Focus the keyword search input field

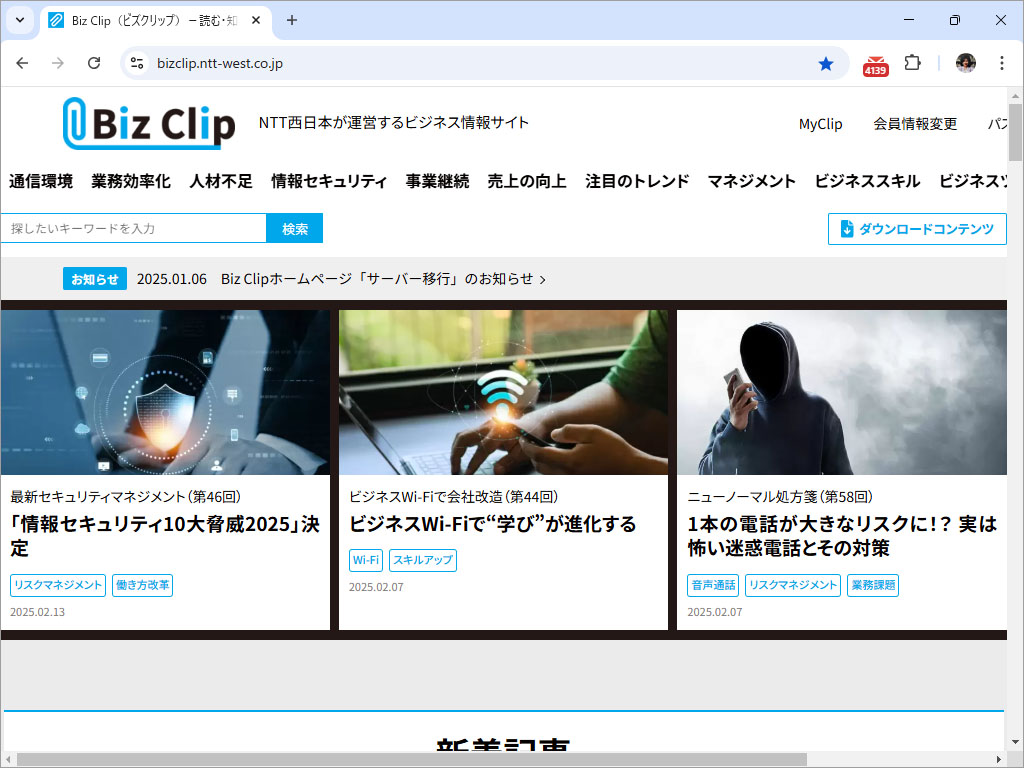click(x=133, y=229)
